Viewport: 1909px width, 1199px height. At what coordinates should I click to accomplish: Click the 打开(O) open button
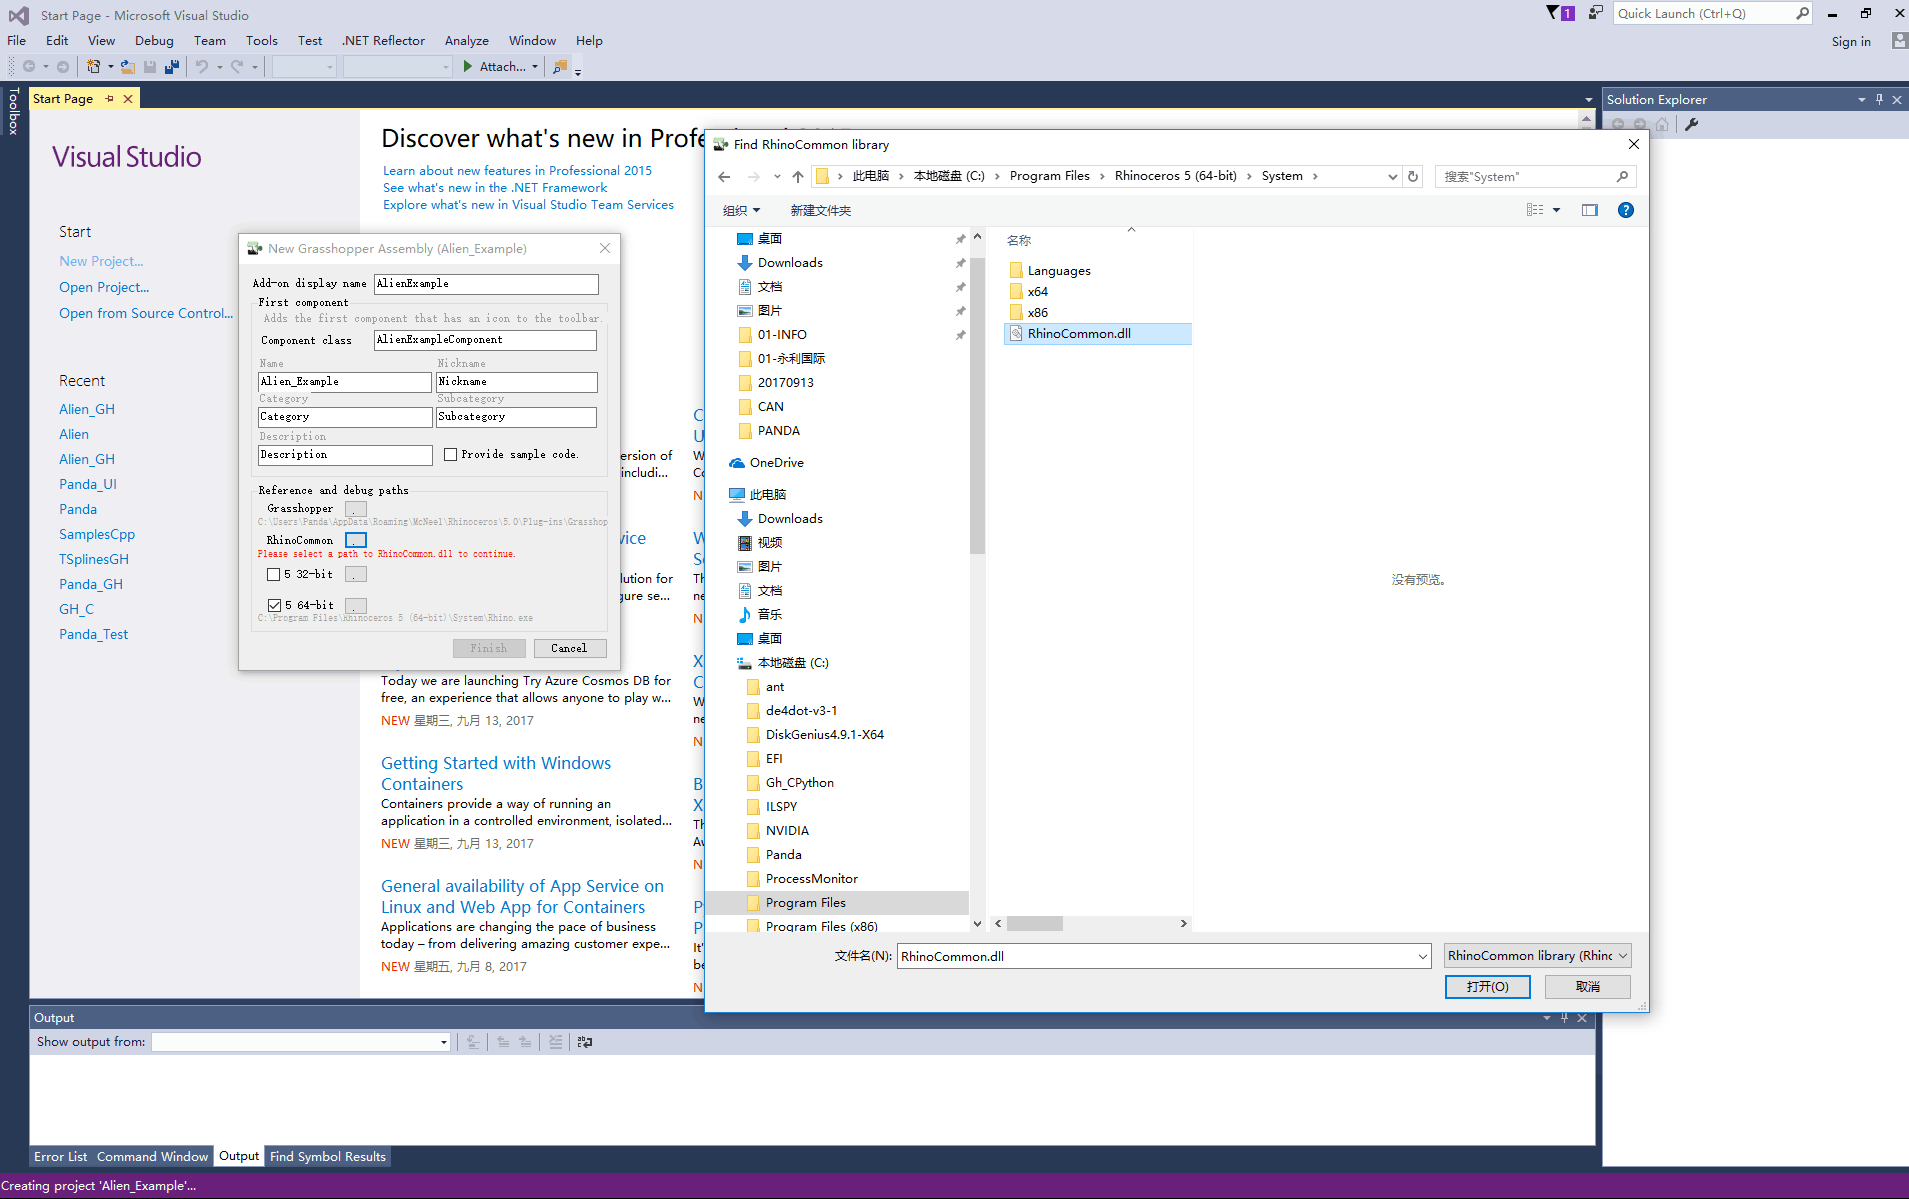coord(1487,987)
